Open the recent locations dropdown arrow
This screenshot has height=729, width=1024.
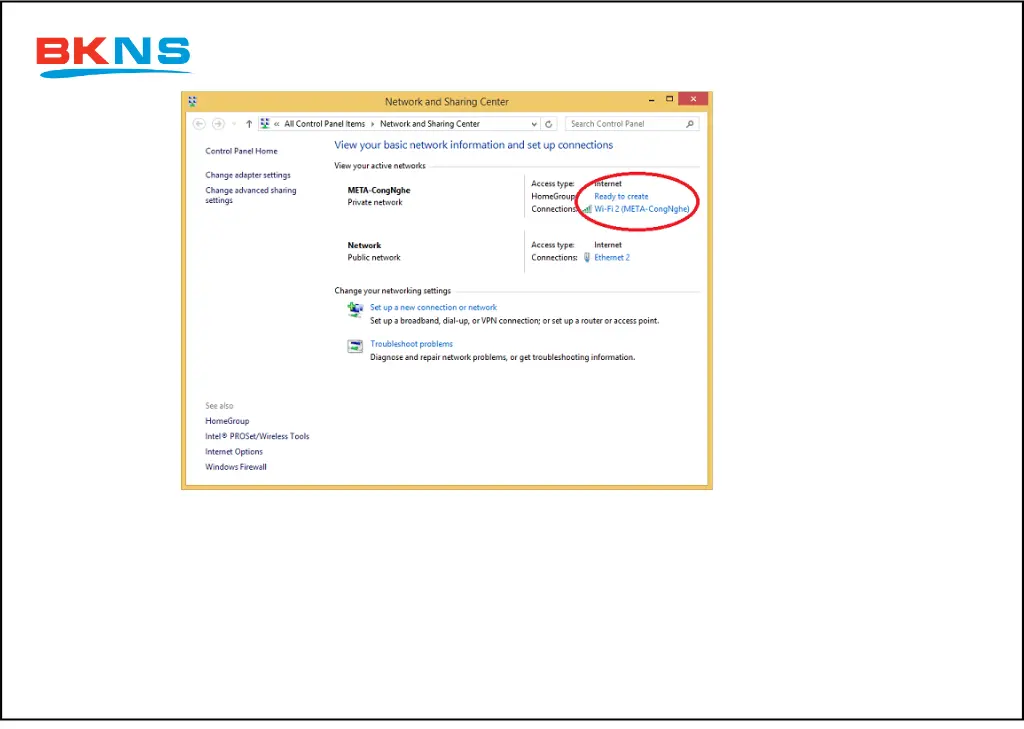(x=234, y=124)
